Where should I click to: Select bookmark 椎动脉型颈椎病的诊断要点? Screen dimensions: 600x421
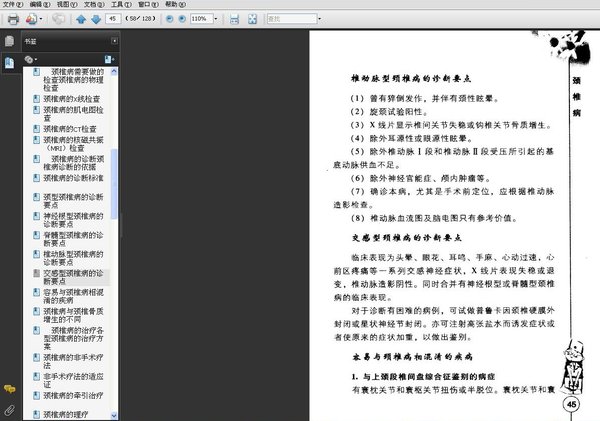(73, 258)
